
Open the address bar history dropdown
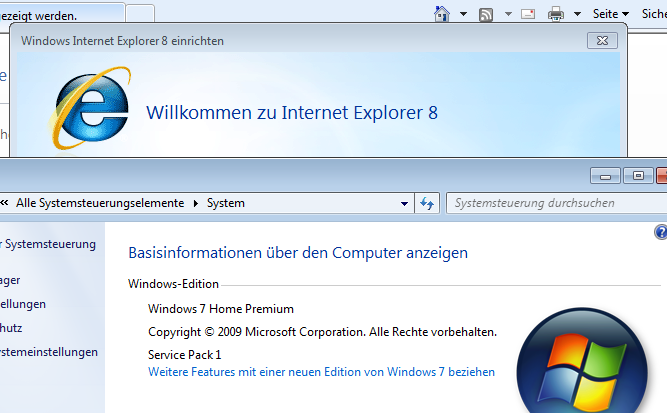(404, 204)
